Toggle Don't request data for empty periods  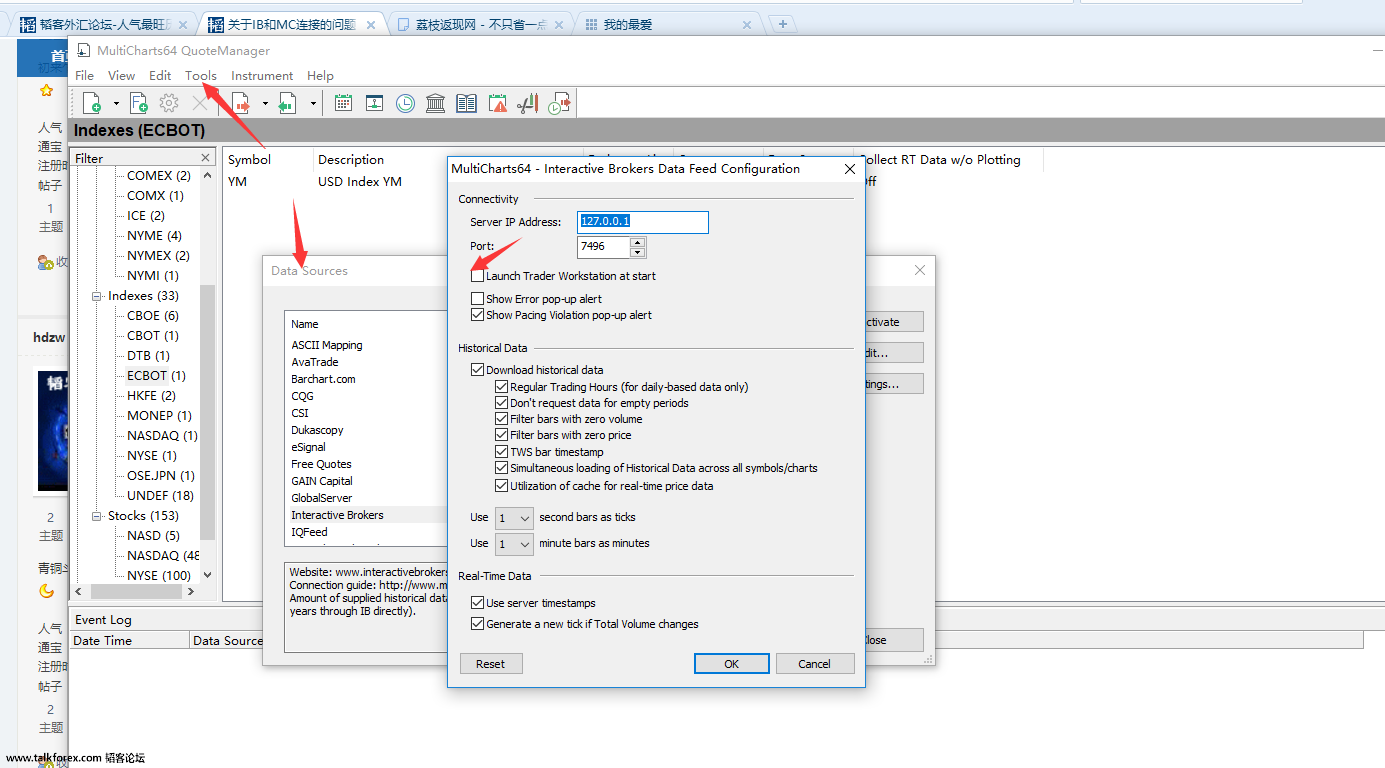pos(502,403)
